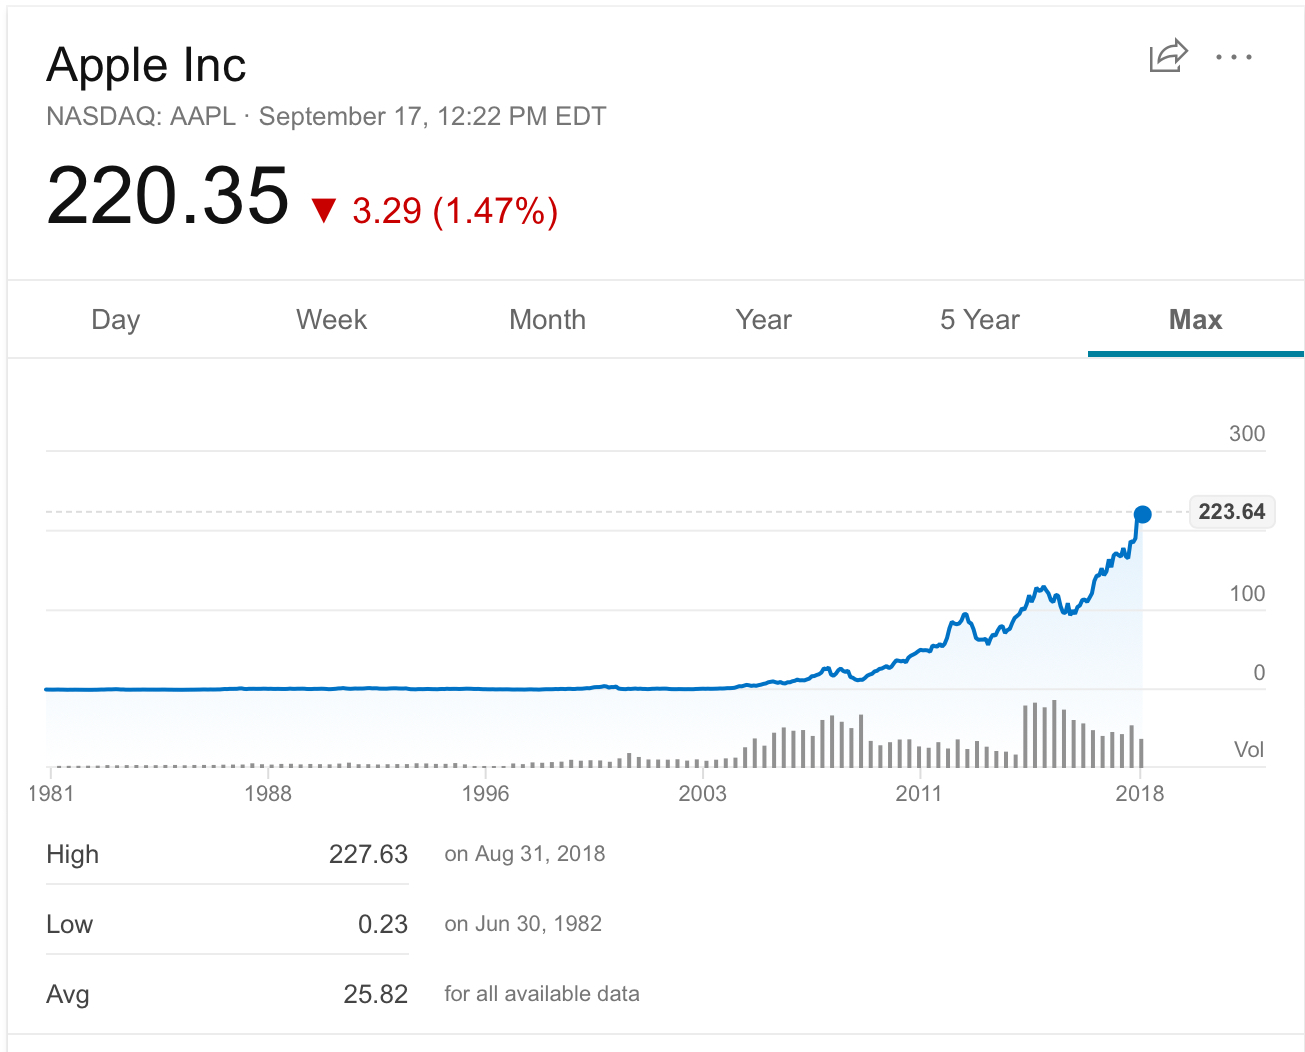The image size is (1305, 1052).
Task: Click the Apple Inc title
Action: click(146, 66)
